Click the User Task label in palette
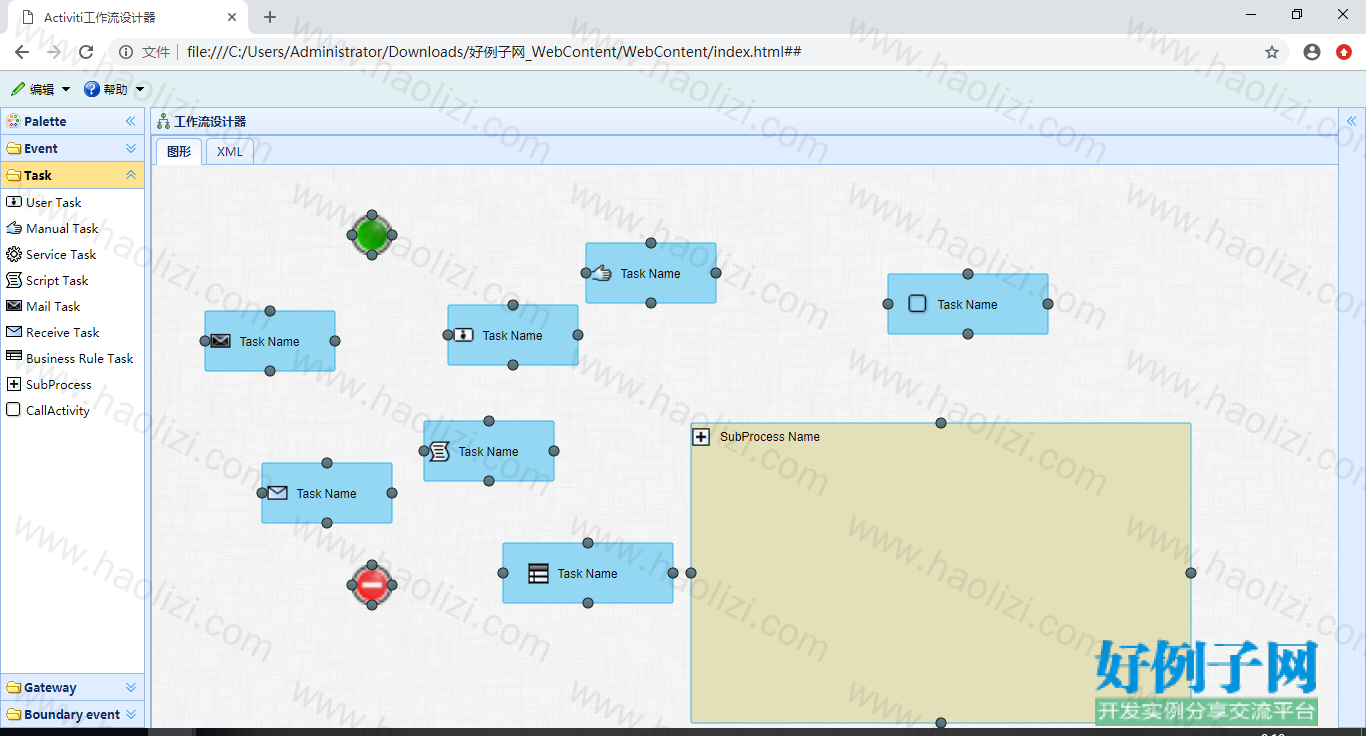This screenshot has height=736, width=1366. click(54, 202)
